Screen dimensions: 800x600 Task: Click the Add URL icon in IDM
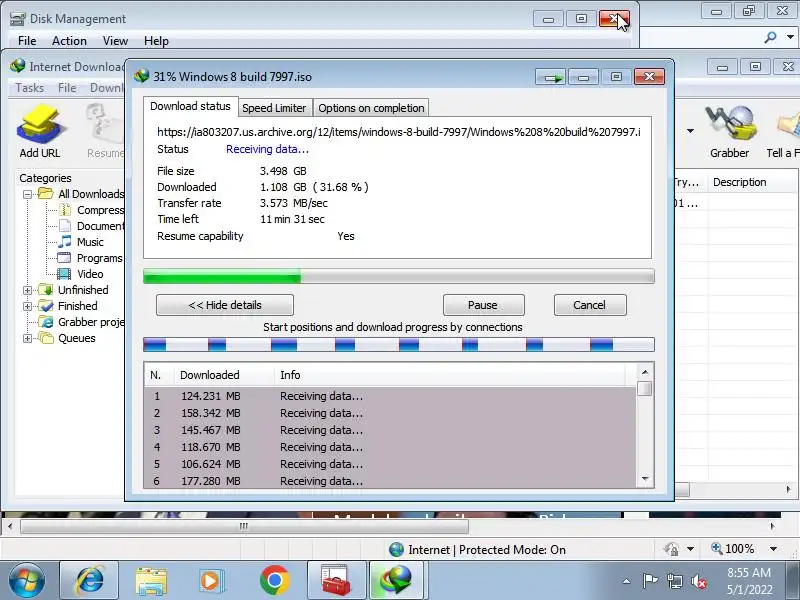tap(40, 124)
